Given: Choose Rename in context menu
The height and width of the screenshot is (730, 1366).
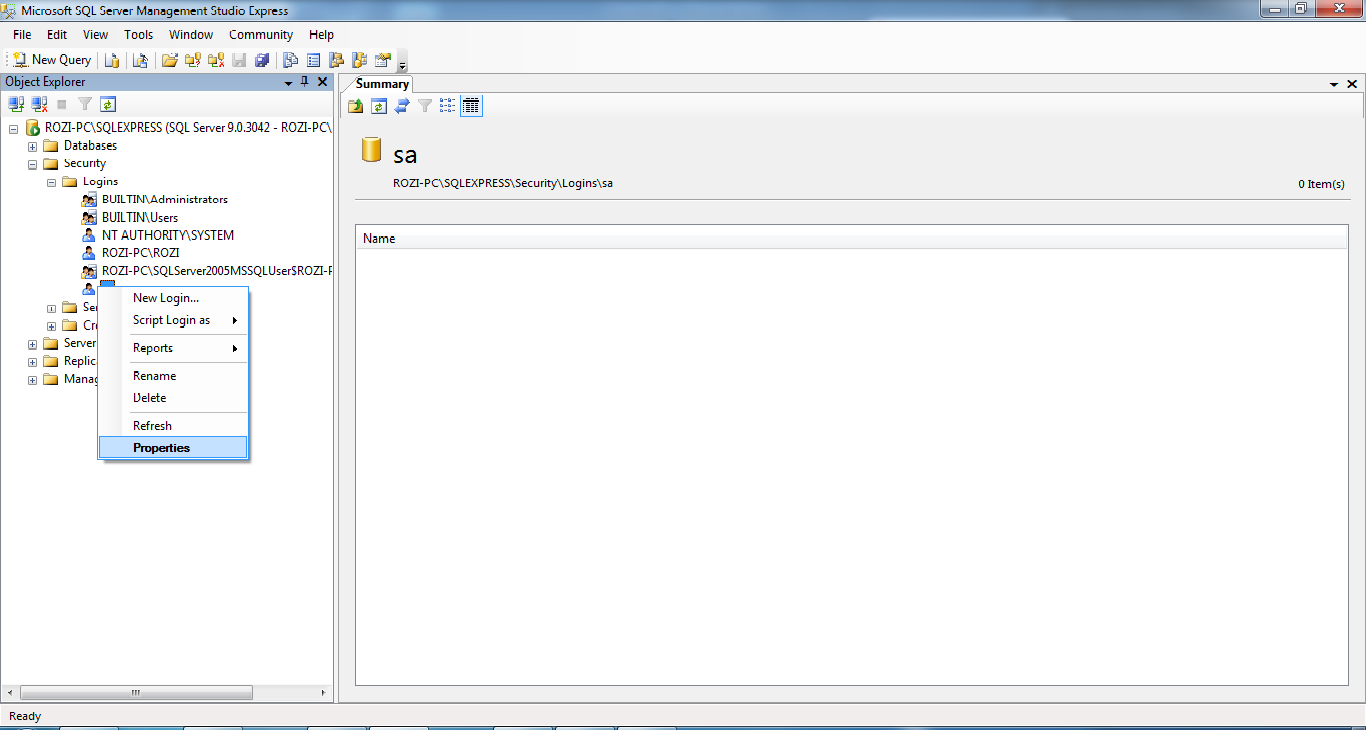Looking at the screenshot, I should [x=173, y=376].
